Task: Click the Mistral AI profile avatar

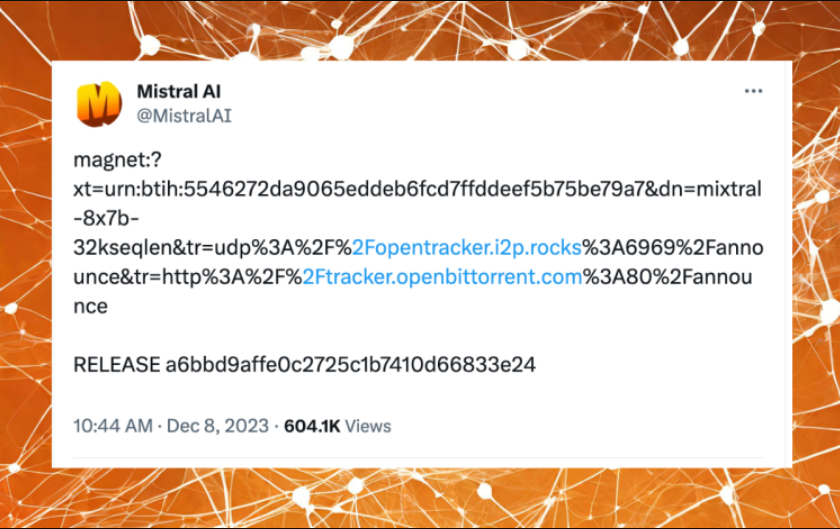Action: click(99, 103)
